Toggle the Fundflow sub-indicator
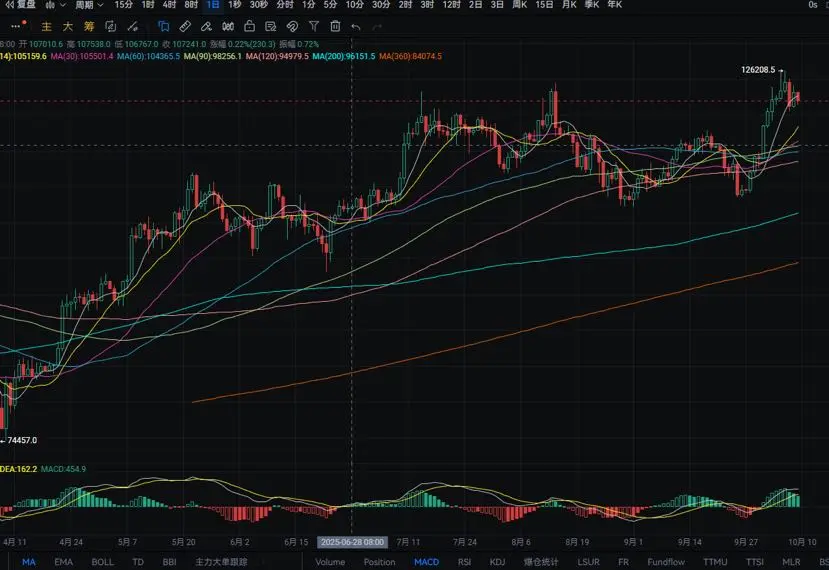Viewport: 829px width, 570px height. (x=666, y=562)
